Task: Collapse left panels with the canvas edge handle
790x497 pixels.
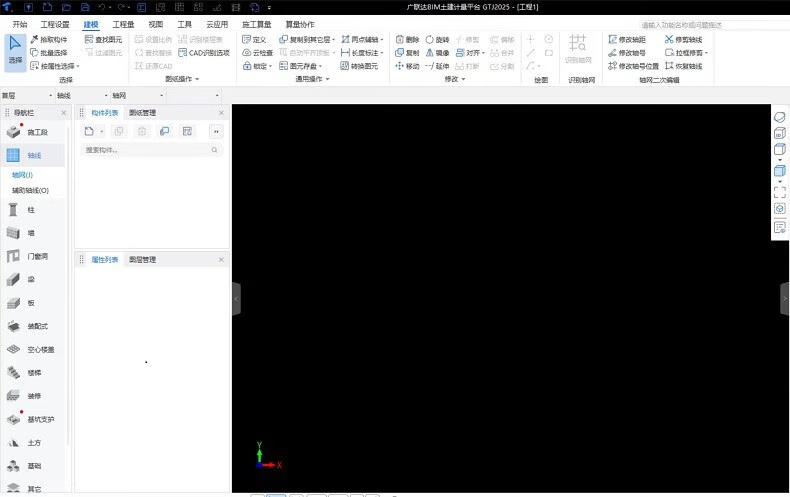Action: pyautogui.click(x=236, y=299)
